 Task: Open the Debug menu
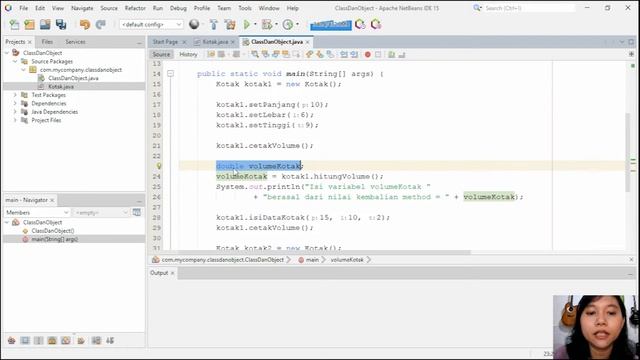click(x=178, y=8)
